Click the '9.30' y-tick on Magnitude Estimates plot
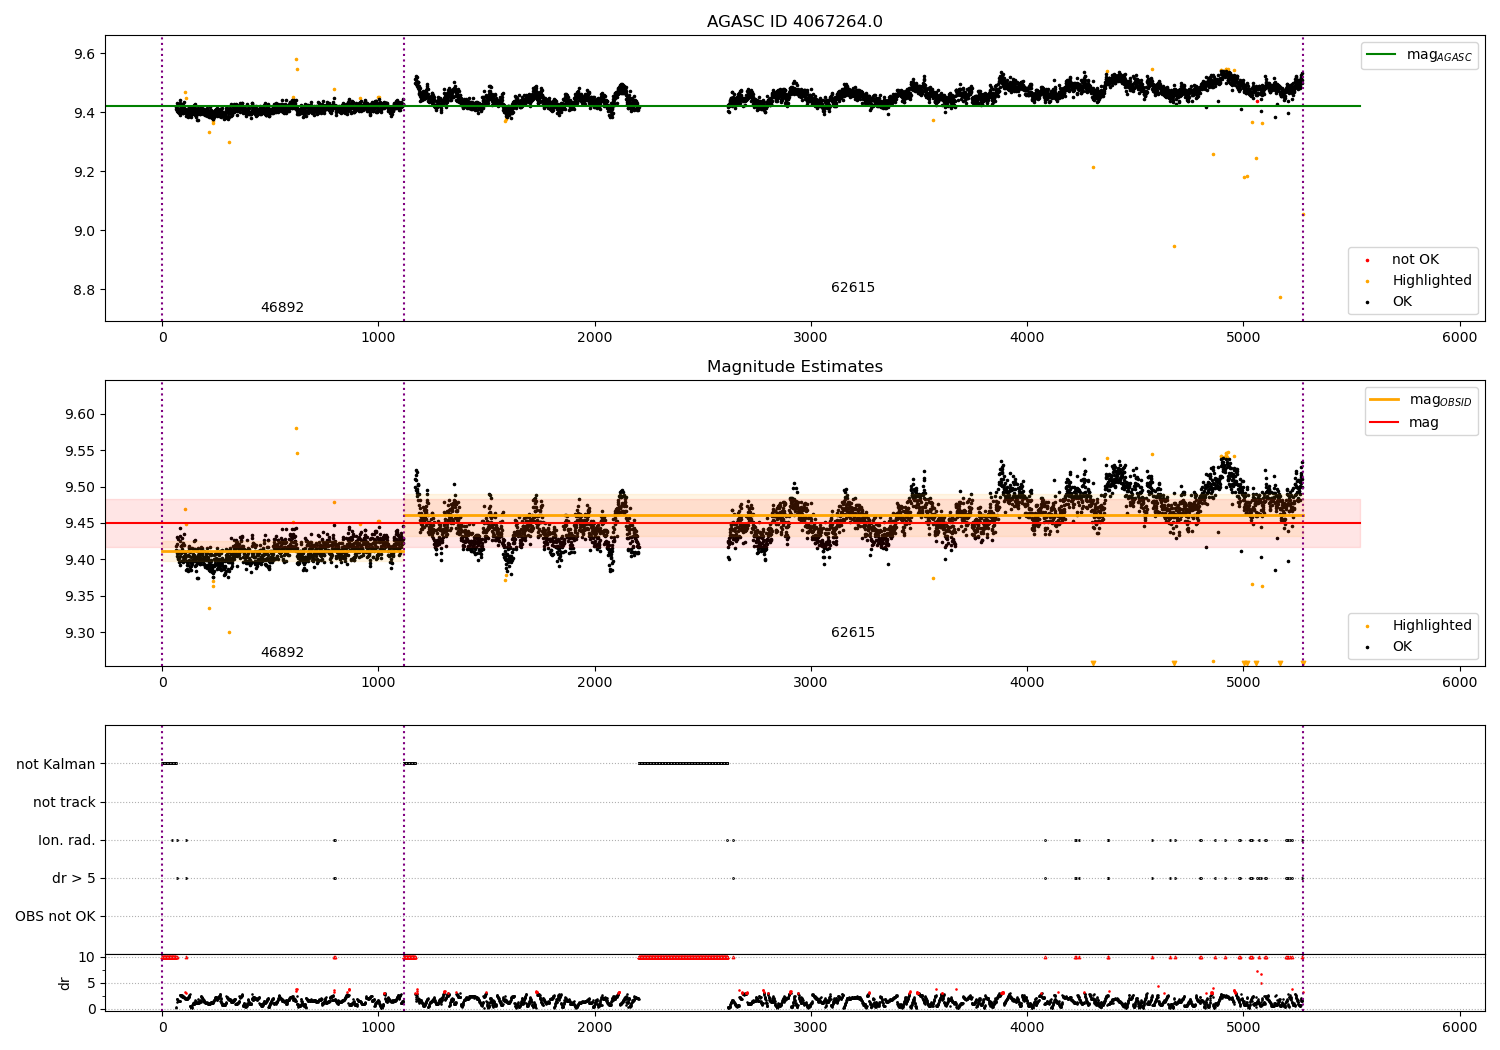The height and width of the screenshot is (1050, 1500). [x=80, y=633]
